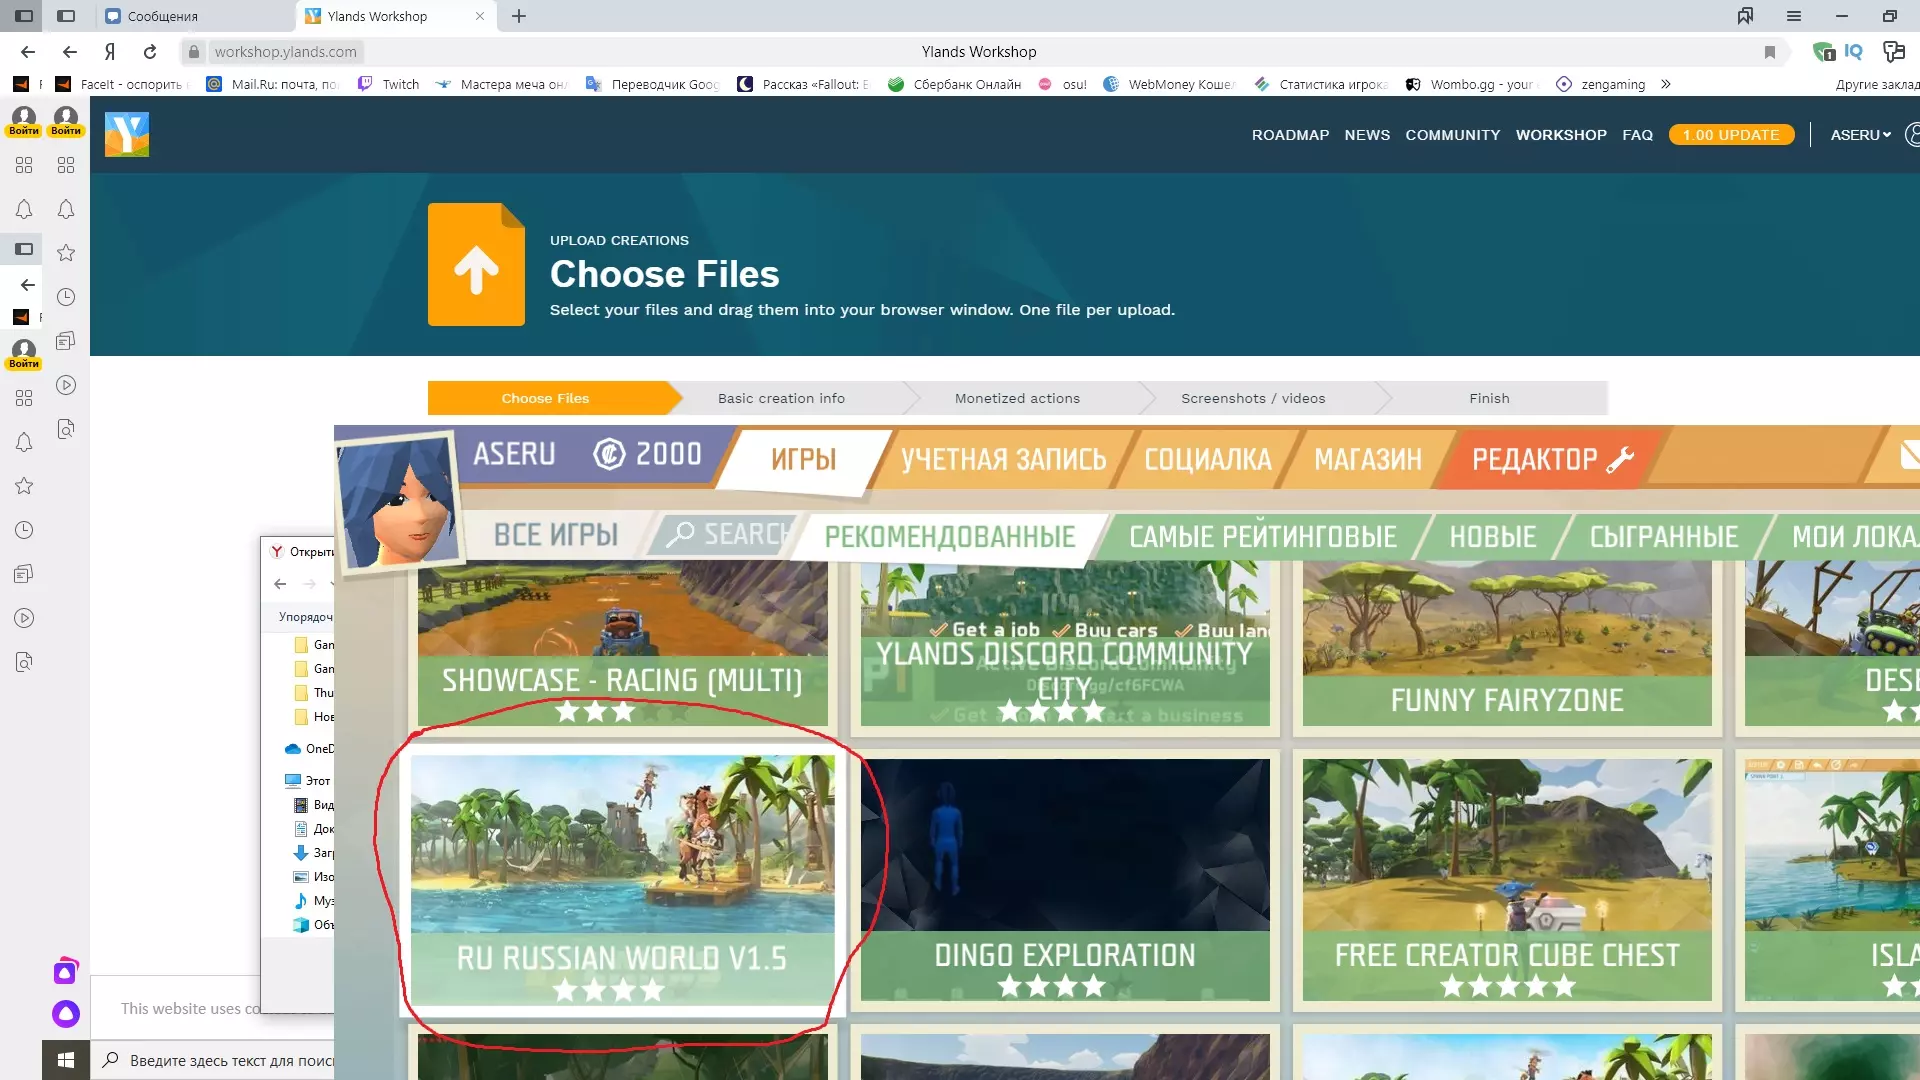Screen dimensions: 1920x1080
Task: Click the purple Alice assistant icon
Action: click(x=66, y=1014)
